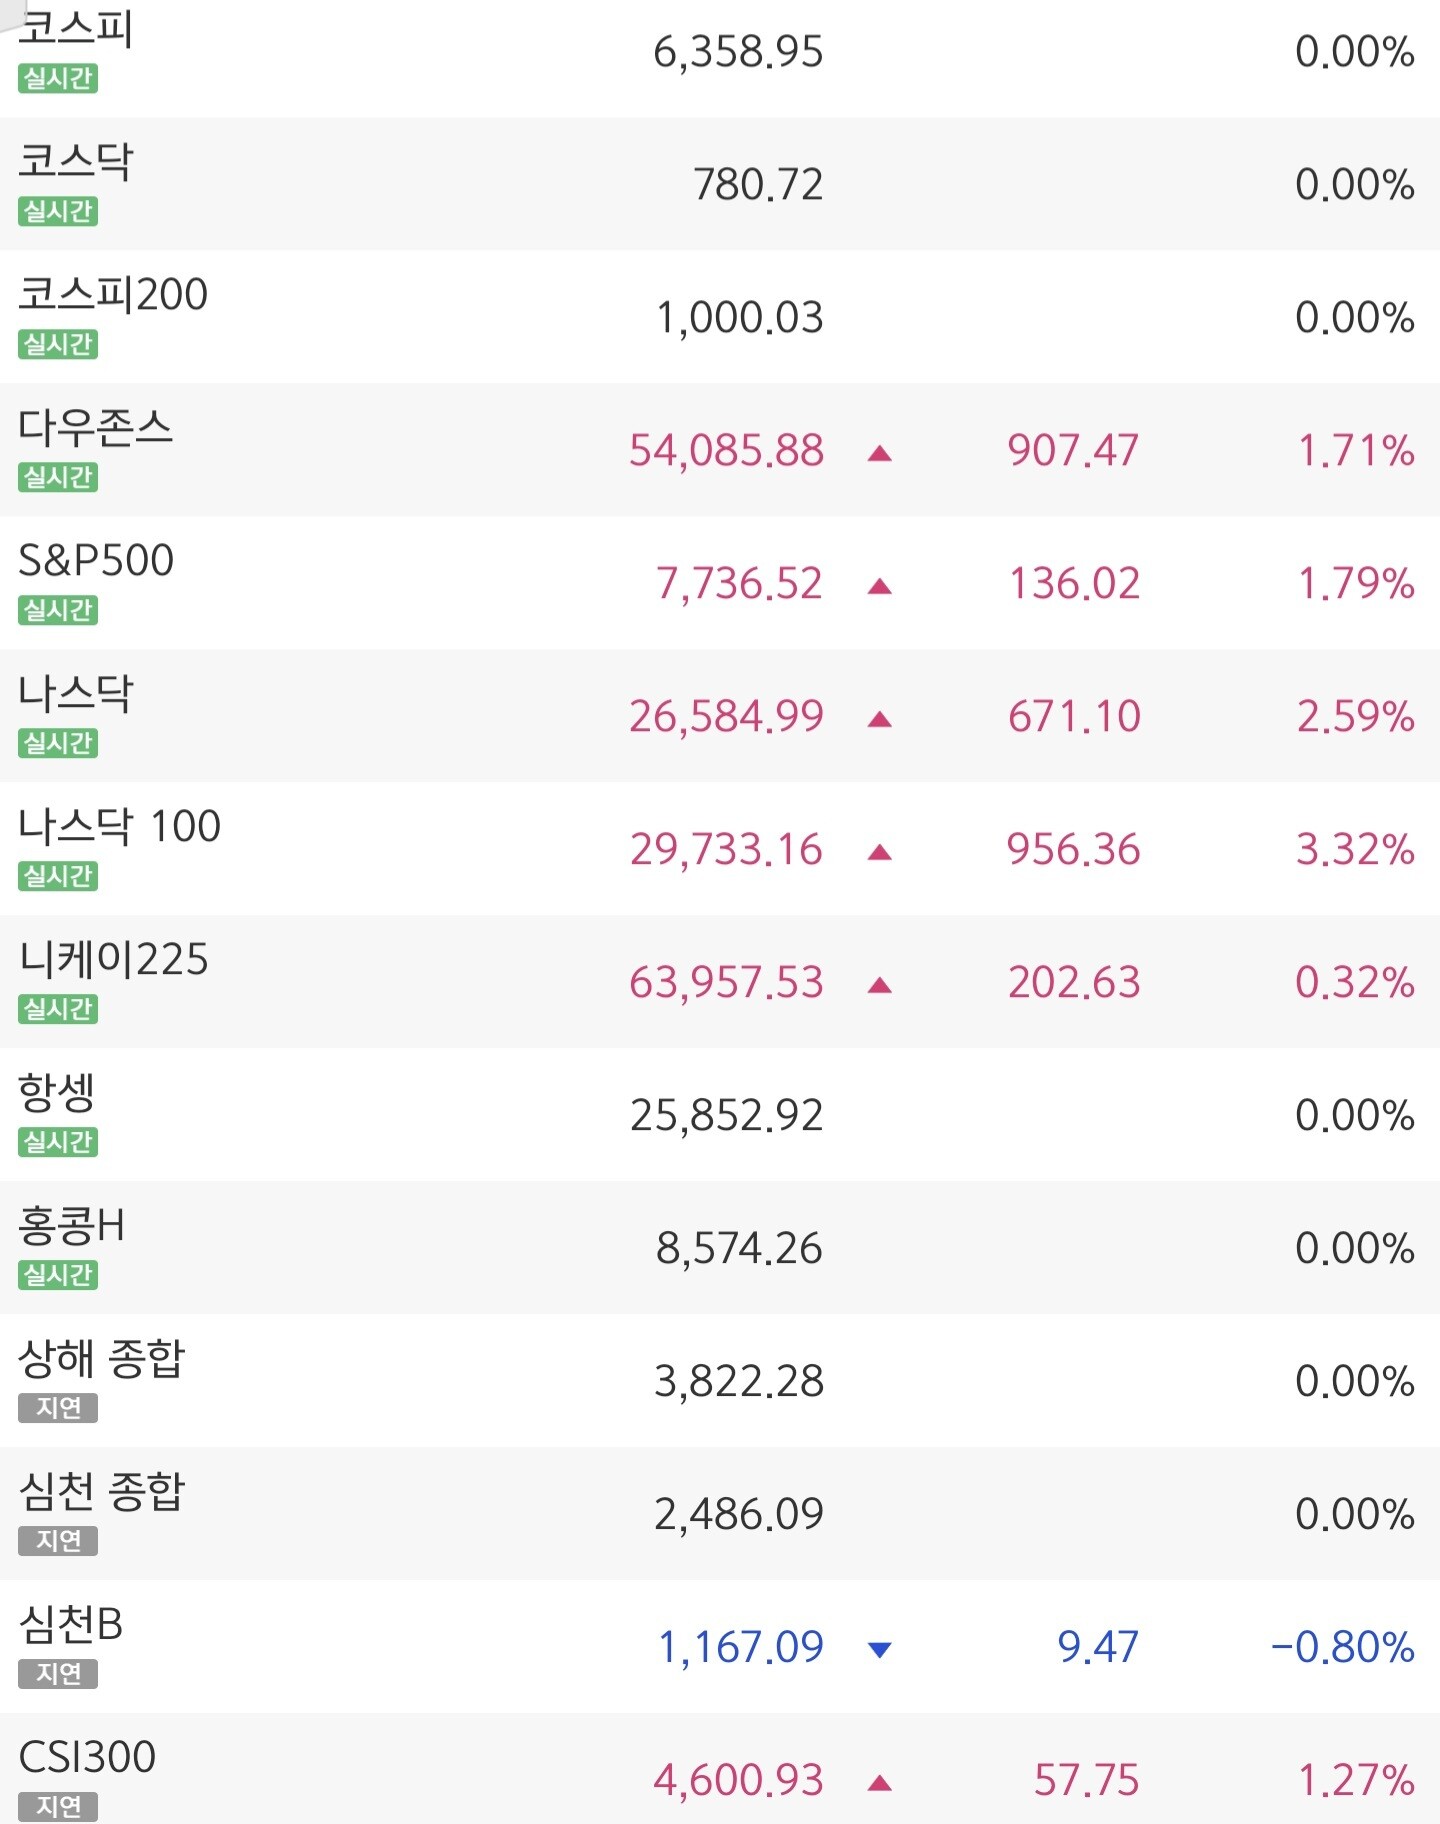Screen dimensions: 1440x1824
Task: Click the 나스닥 value 26,584.99
Action: (x=727, y=717)
